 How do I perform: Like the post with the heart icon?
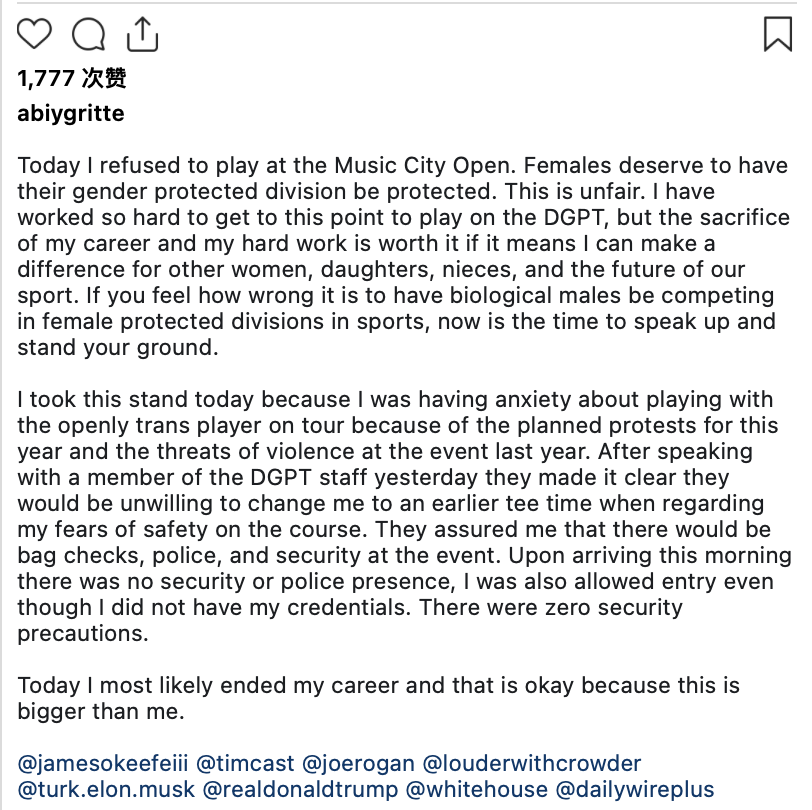tap(34, 34)
